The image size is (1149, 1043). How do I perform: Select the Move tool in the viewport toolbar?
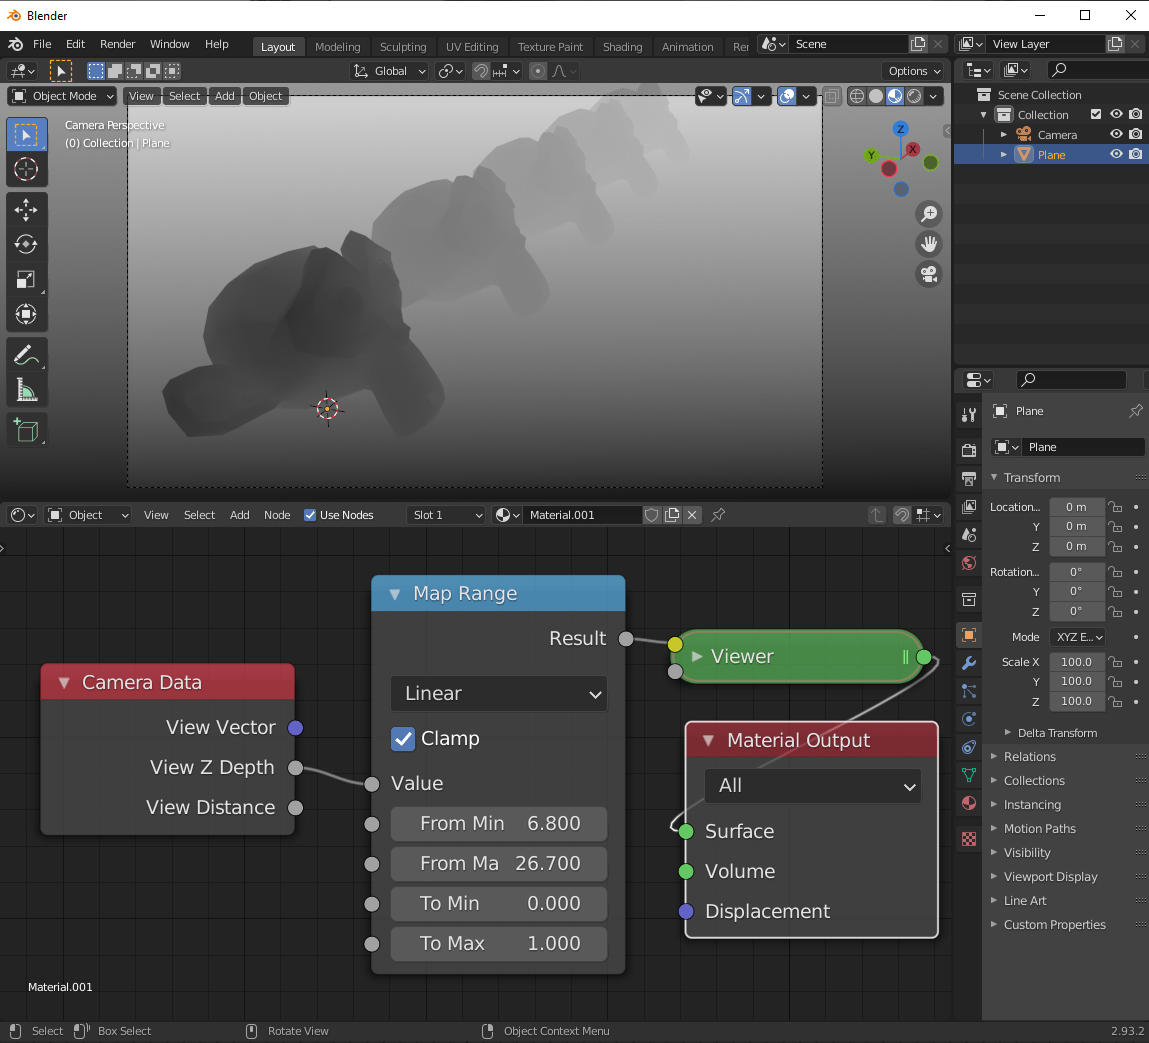[x=27, y=209]
